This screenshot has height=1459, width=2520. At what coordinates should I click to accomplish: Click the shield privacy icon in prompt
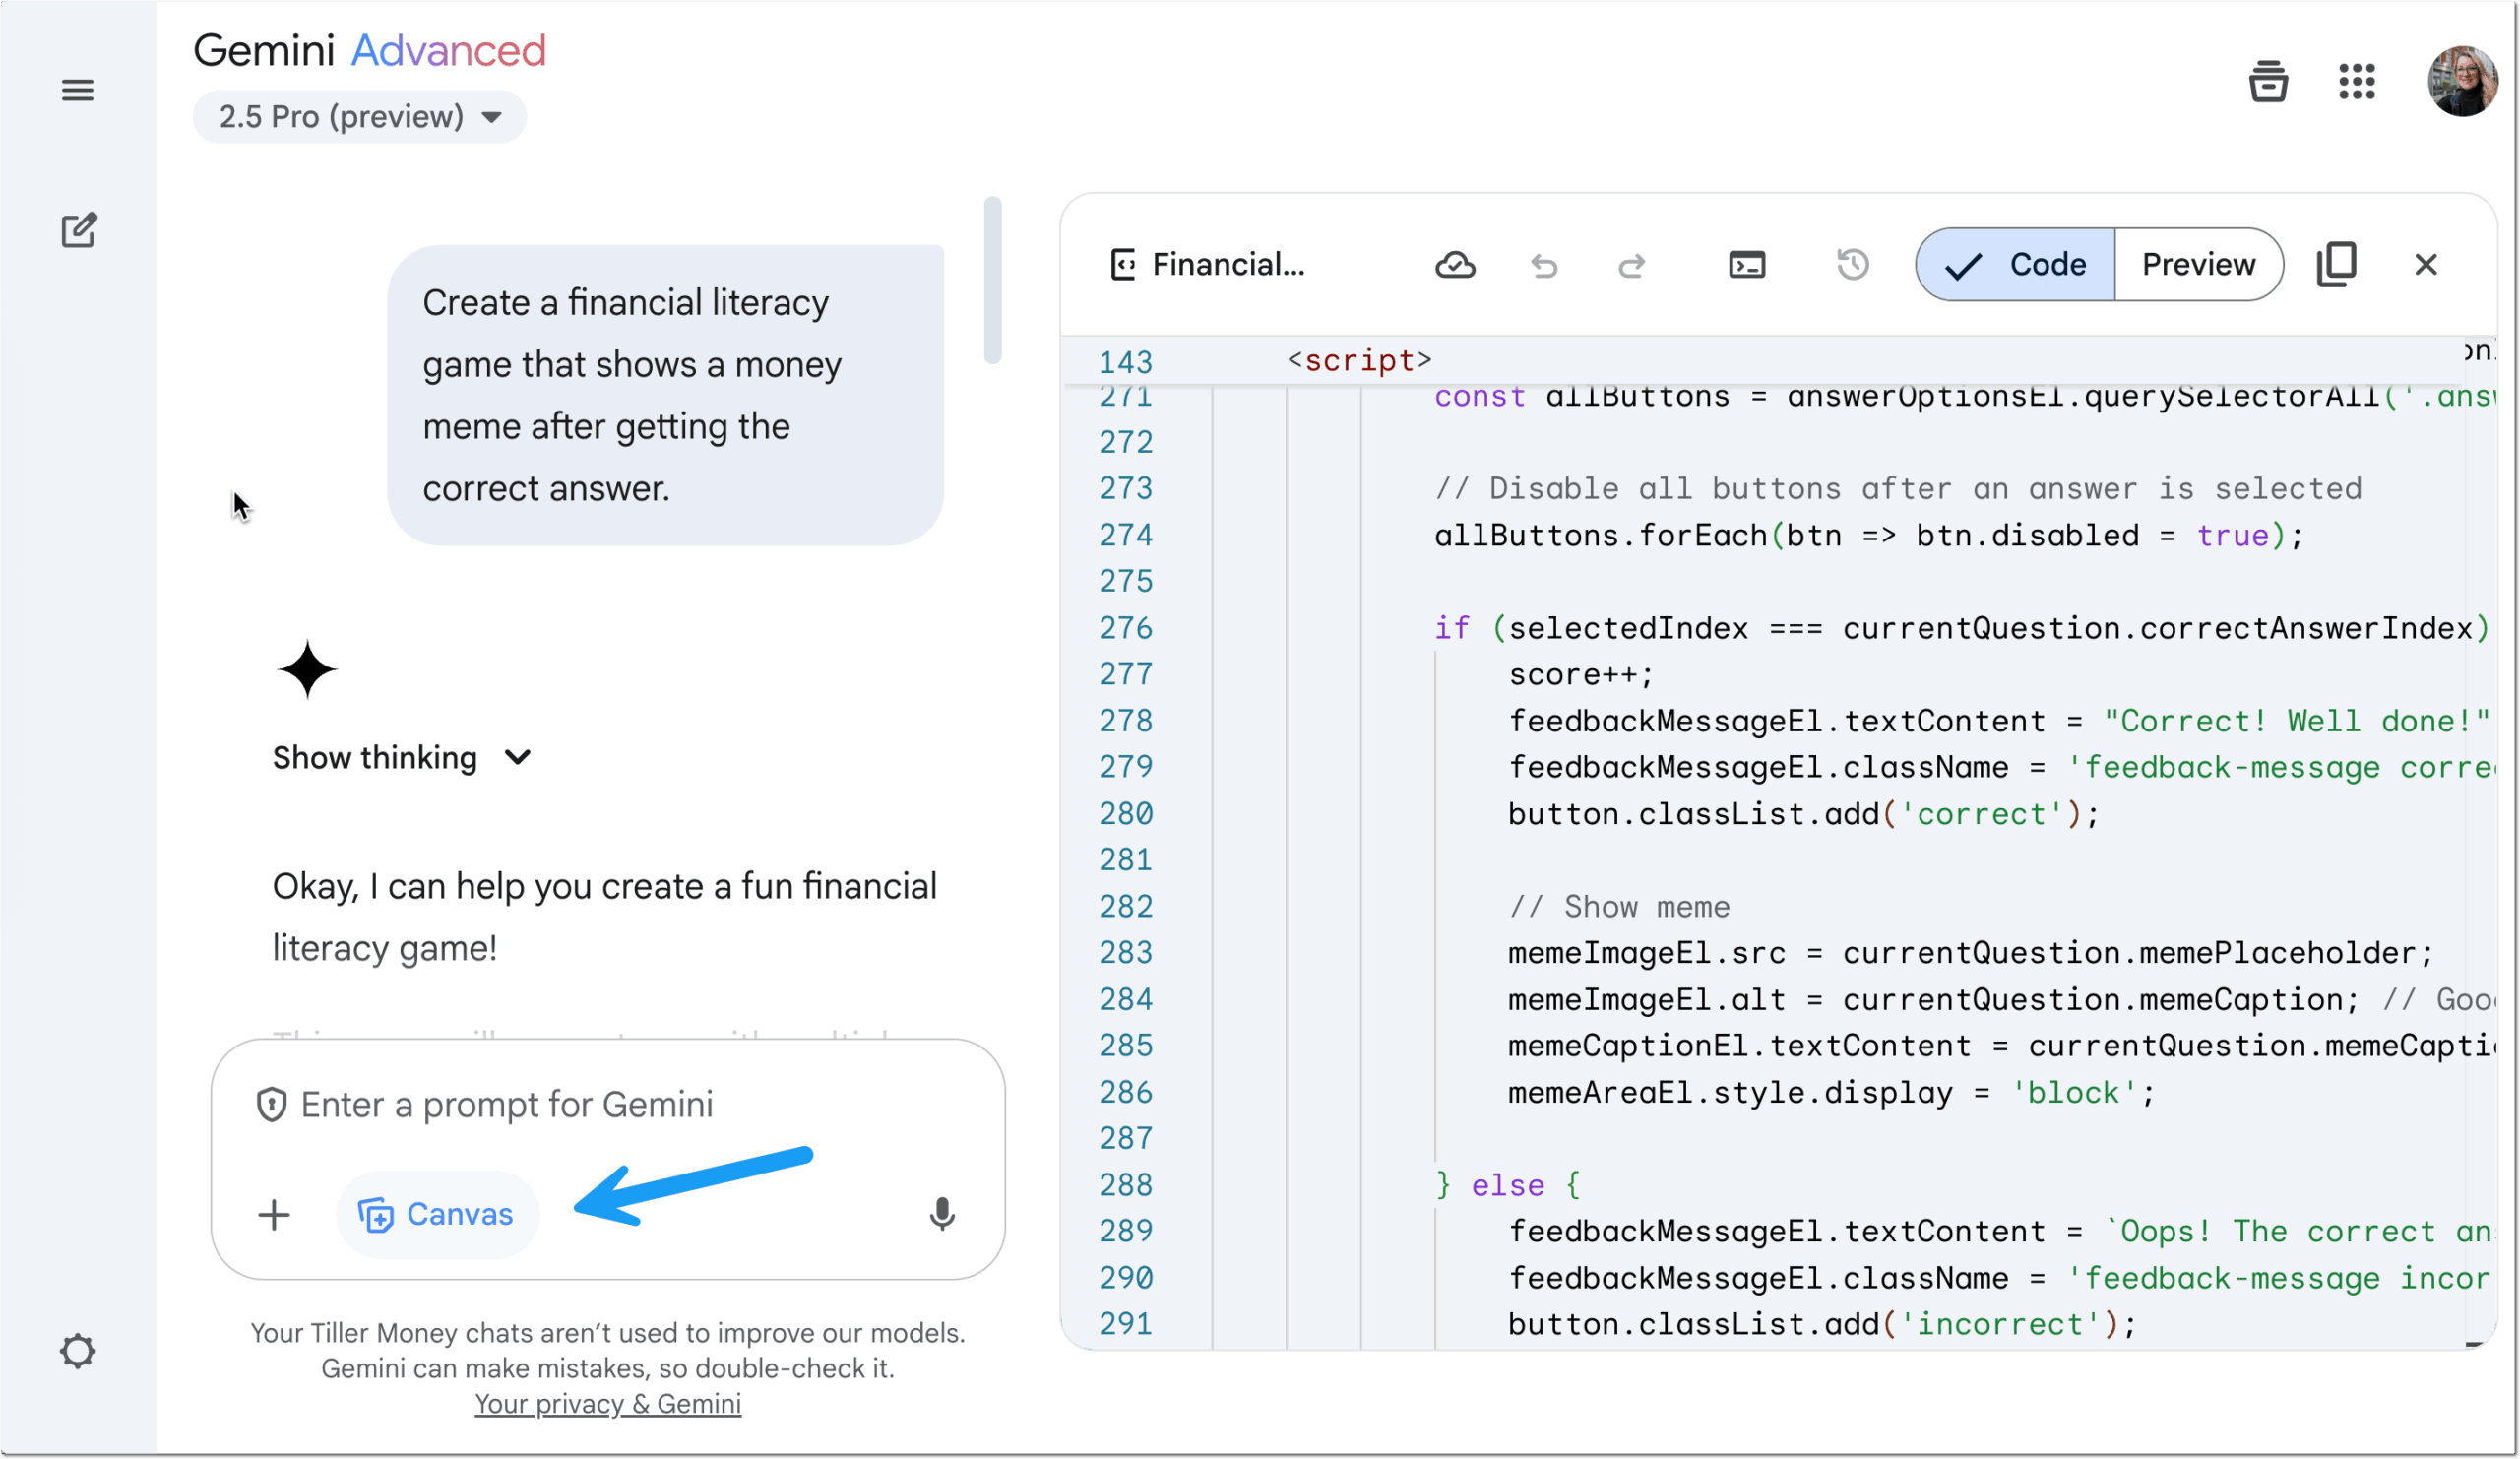click(x=271, y=1105)
